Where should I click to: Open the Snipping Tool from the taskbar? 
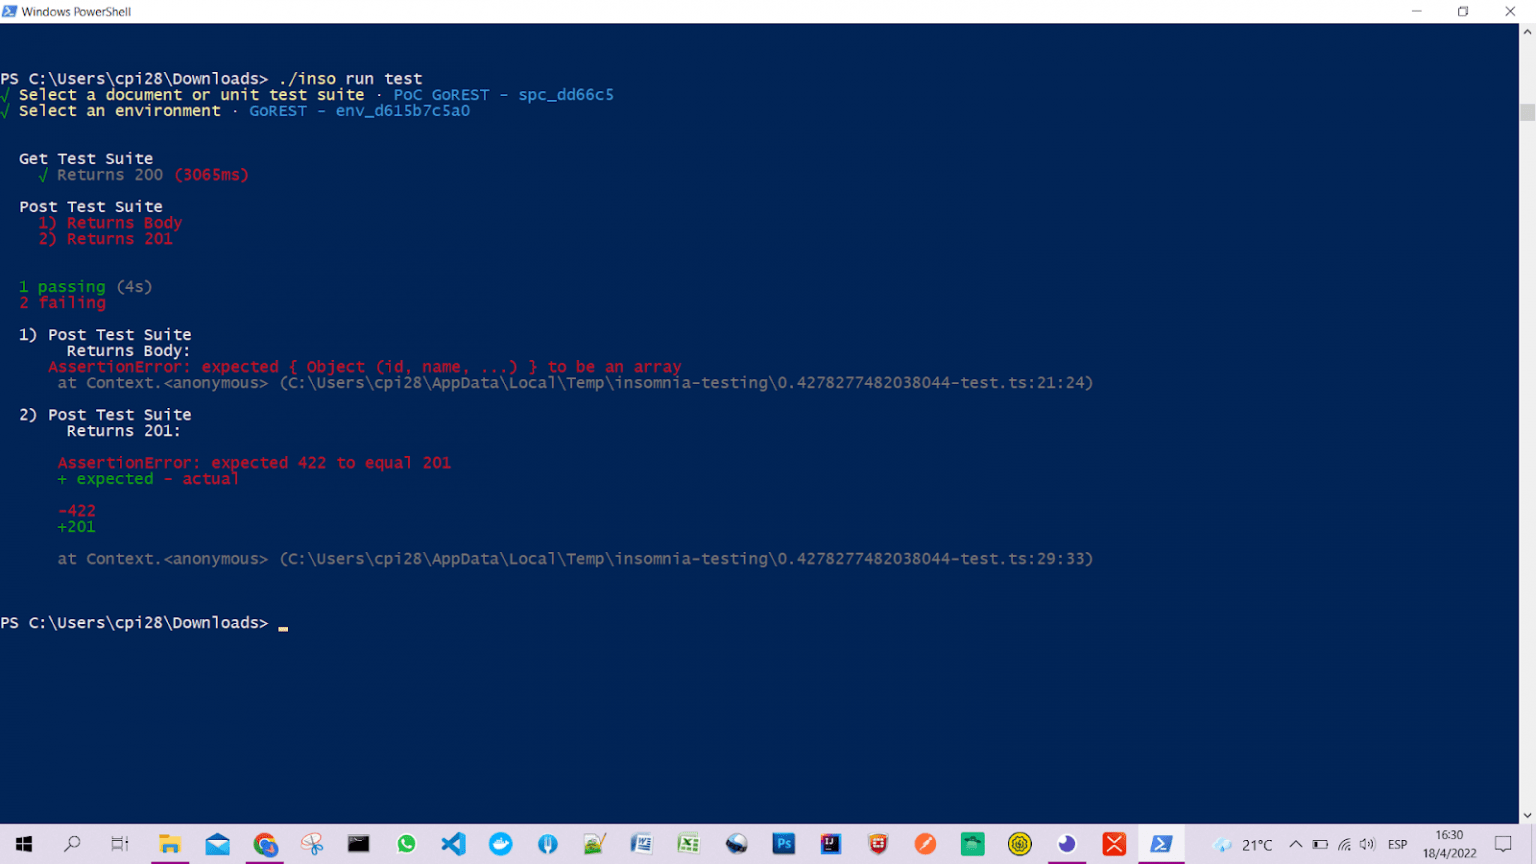(312, 844)
